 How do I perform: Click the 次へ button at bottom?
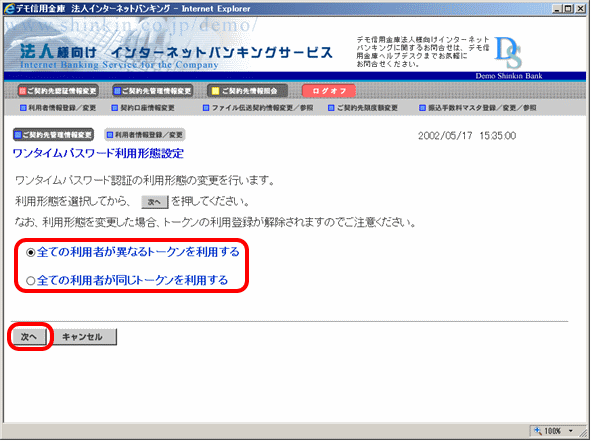pos(29,337)
